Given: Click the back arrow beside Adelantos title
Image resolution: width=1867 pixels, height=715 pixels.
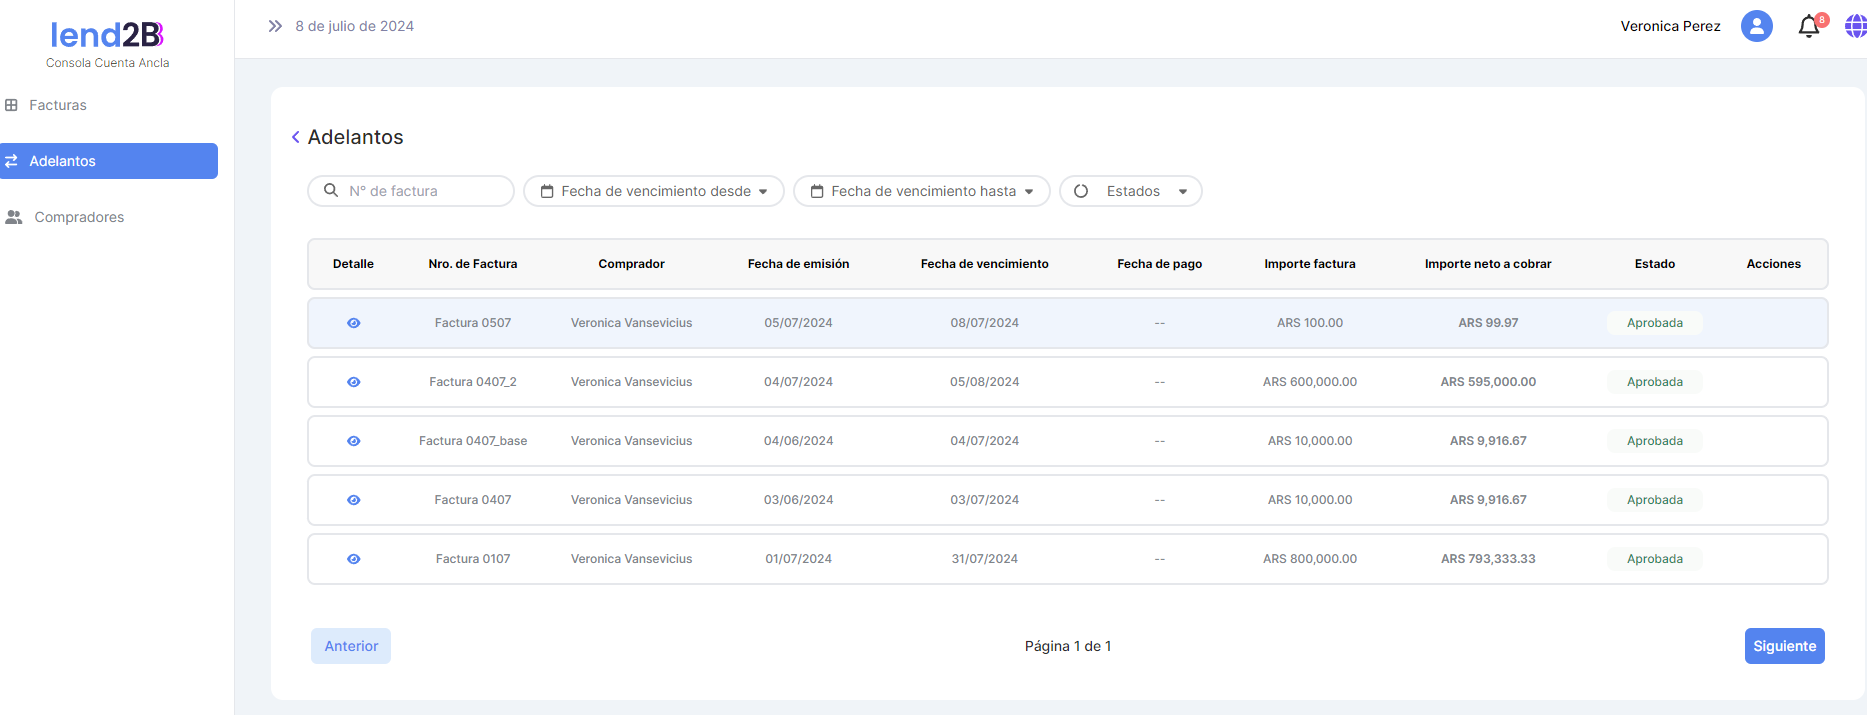Looking at the screenshot, I should pos(295,137).
